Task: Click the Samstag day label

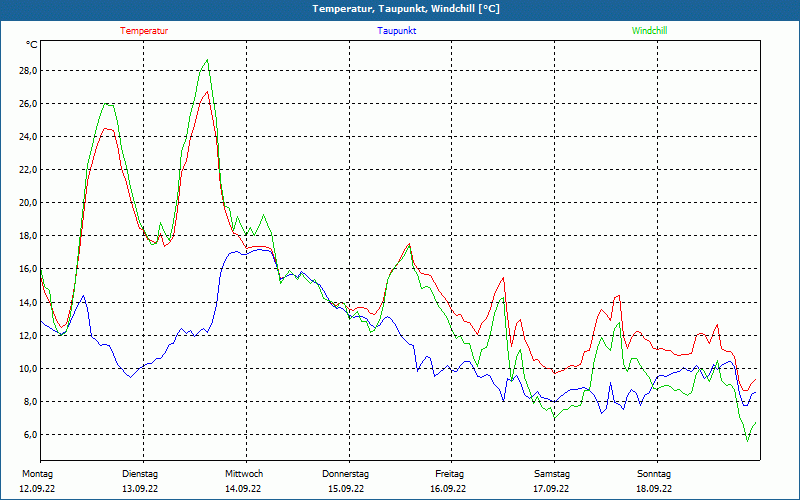Action: 552,474
